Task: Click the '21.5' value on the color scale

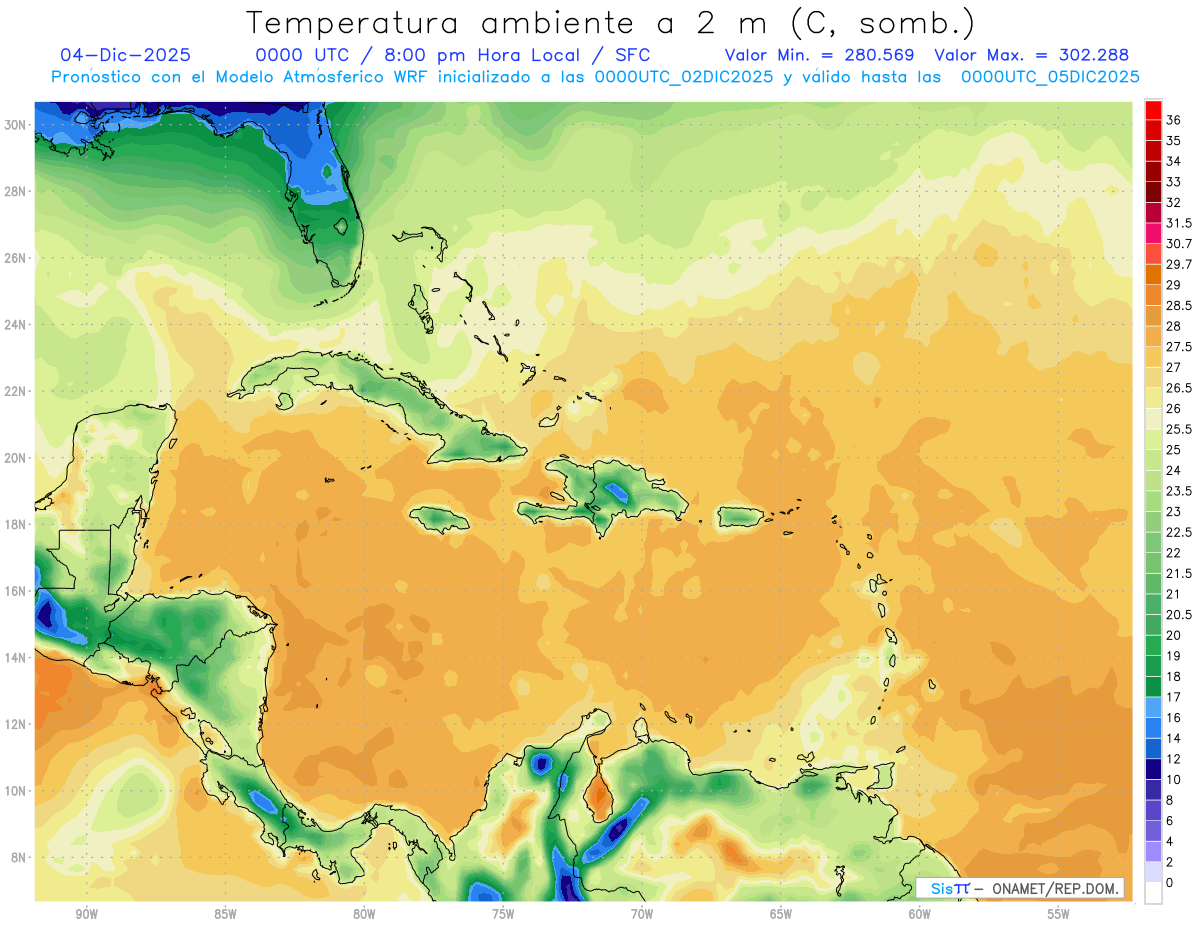Action: pos(1179,573)
